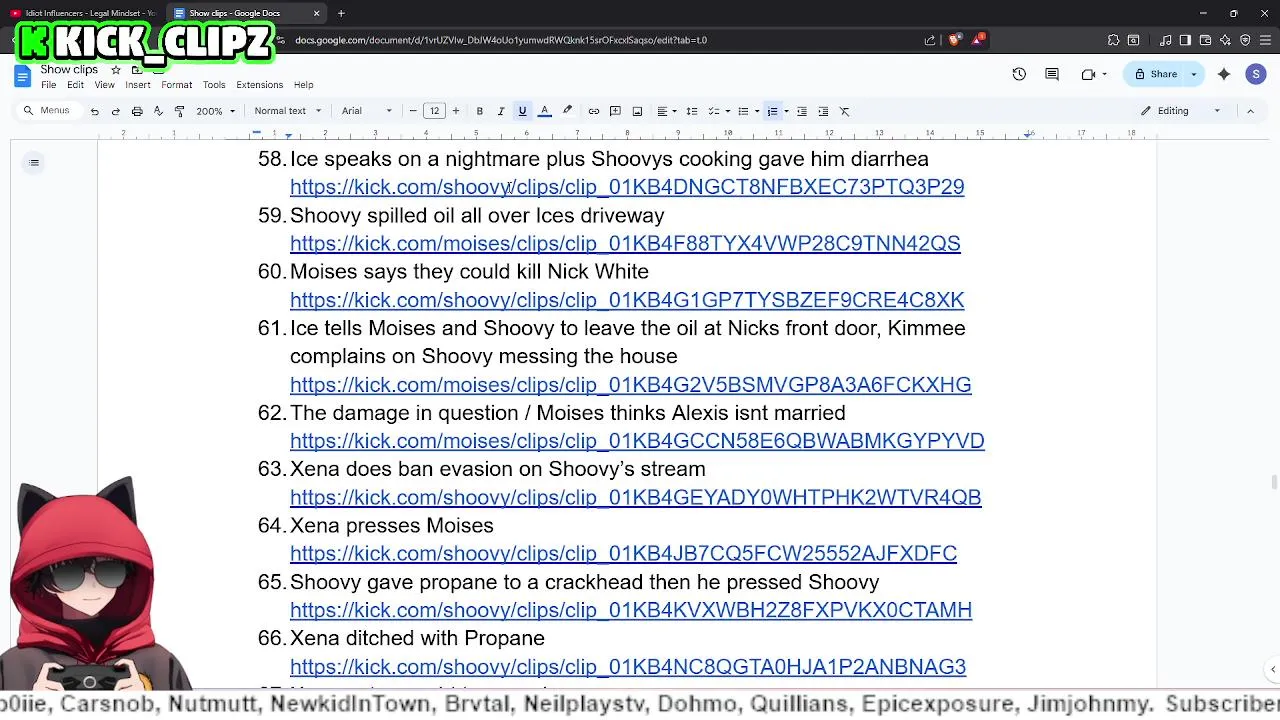The width and height of the screenshot is (1280, 720).
Task: Open clip link ending BSMVGP8A3A6FCKXHG
Action: 630,385
